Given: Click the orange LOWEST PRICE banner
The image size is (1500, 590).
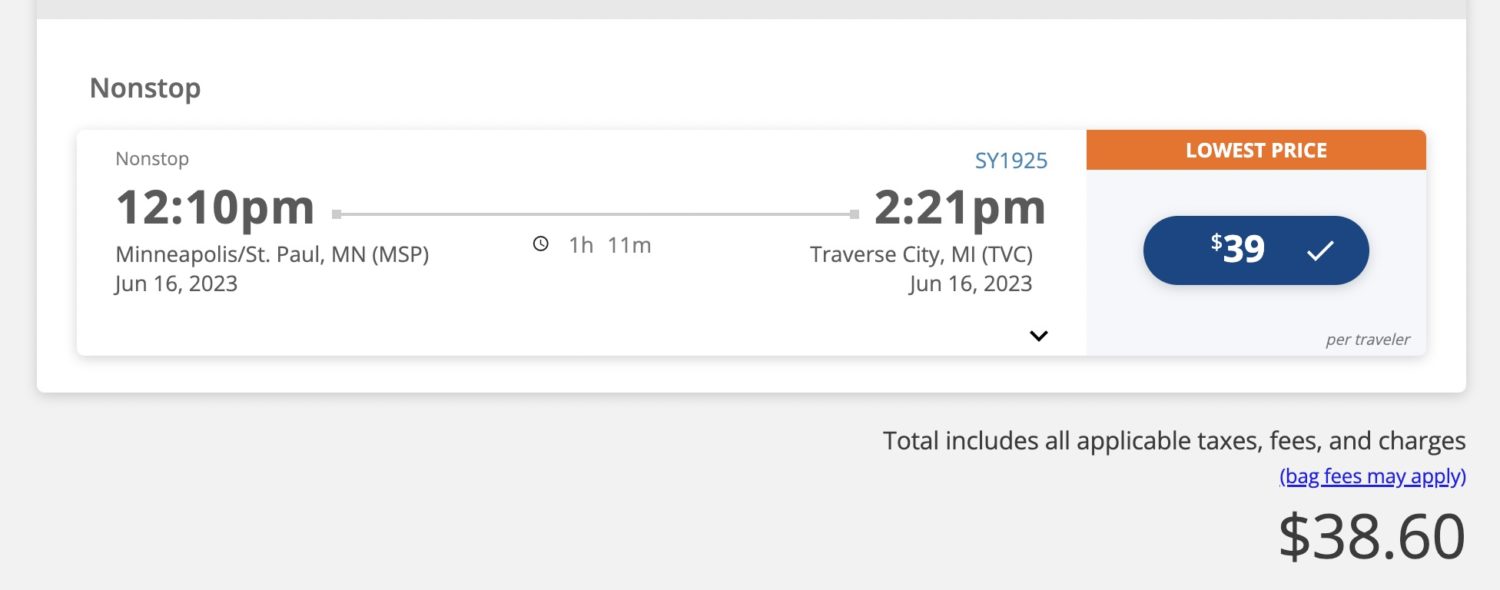Looking at the screenshot, I should point(1256,151).
